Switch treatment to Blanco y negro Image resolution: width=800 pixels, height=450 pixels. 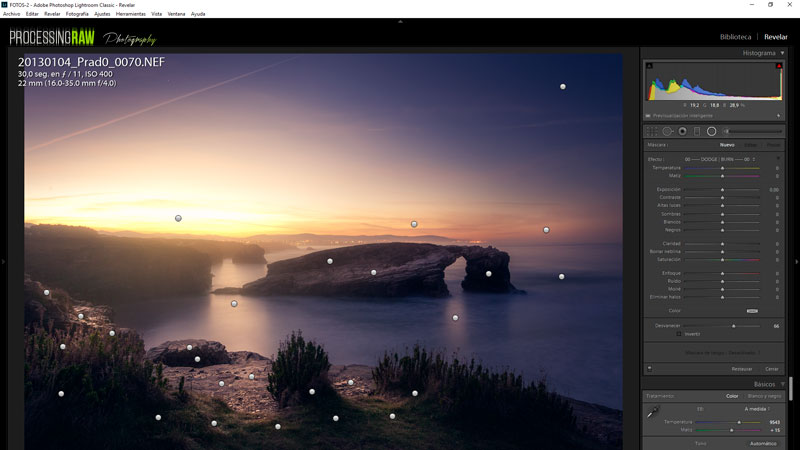763,397
